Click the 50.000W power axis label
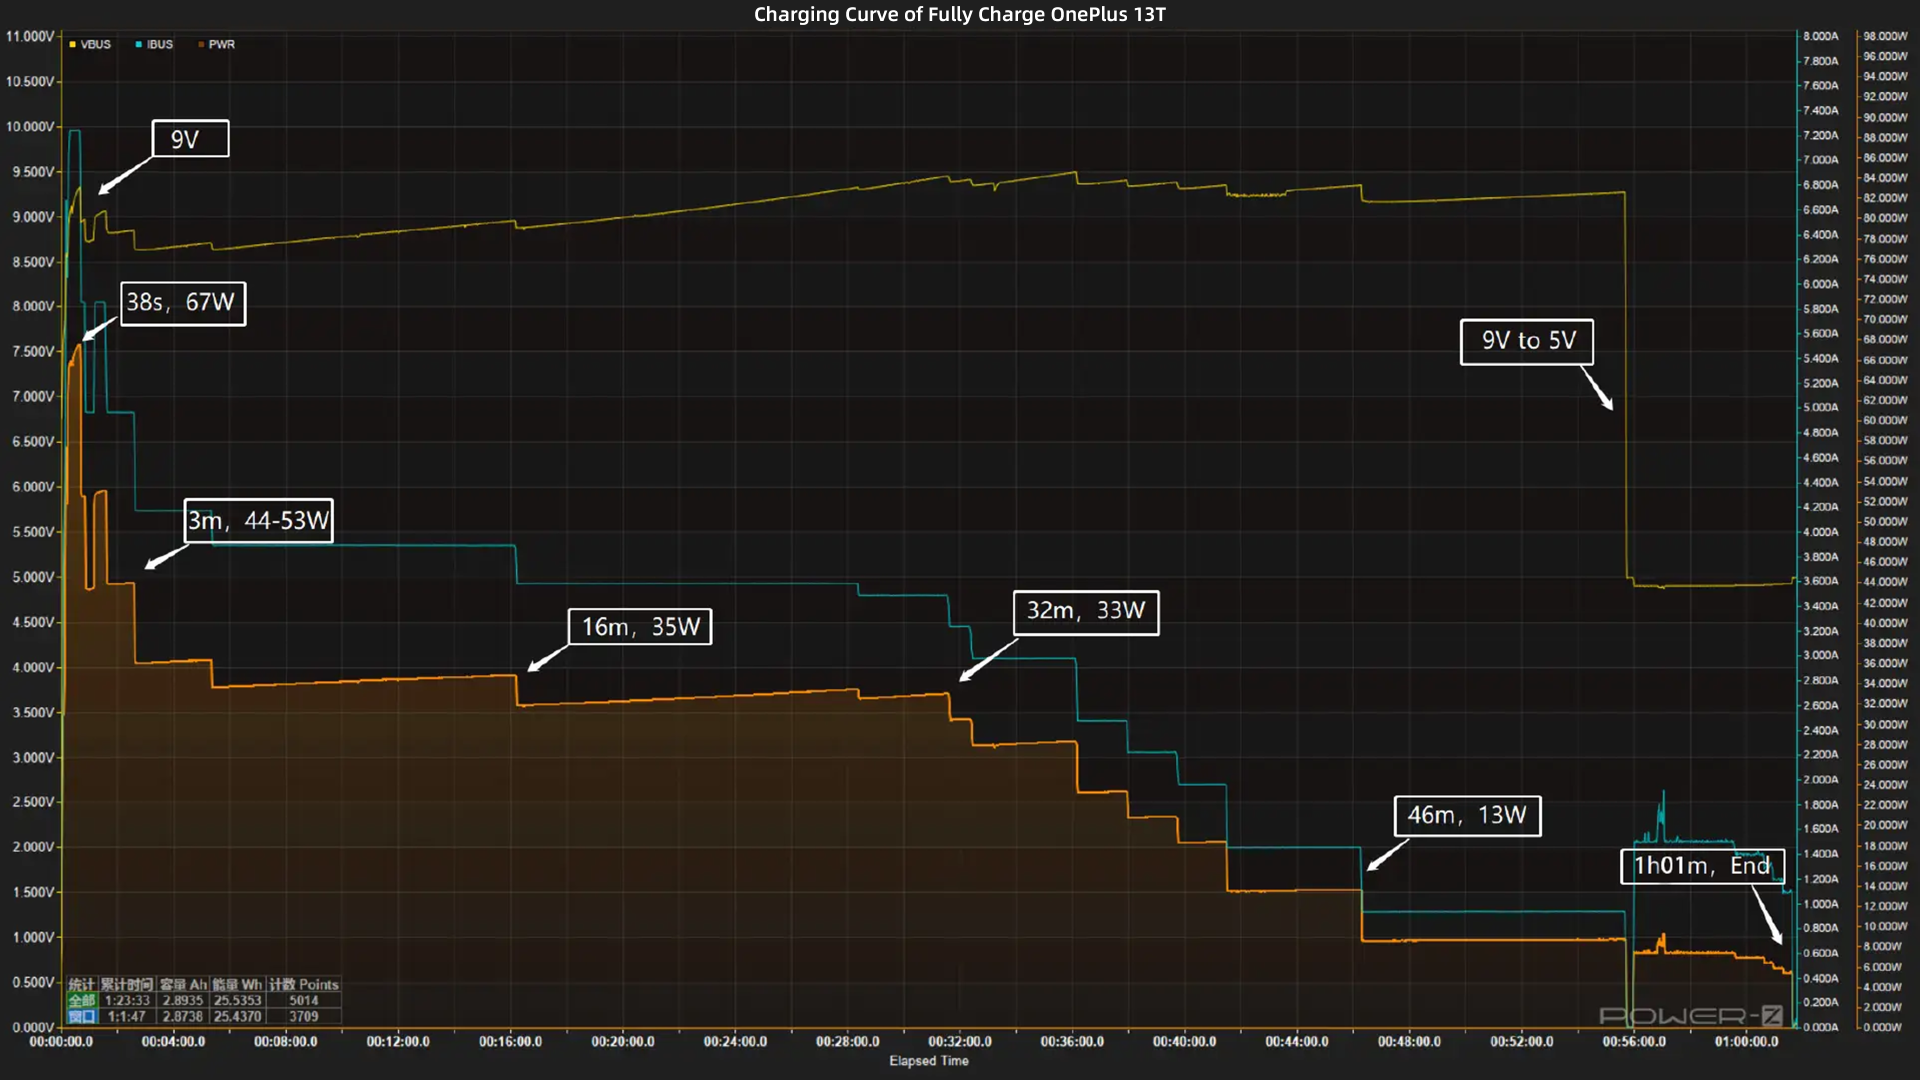This screenshot has height=1080, width=1920. click(x=1886, y=522)
